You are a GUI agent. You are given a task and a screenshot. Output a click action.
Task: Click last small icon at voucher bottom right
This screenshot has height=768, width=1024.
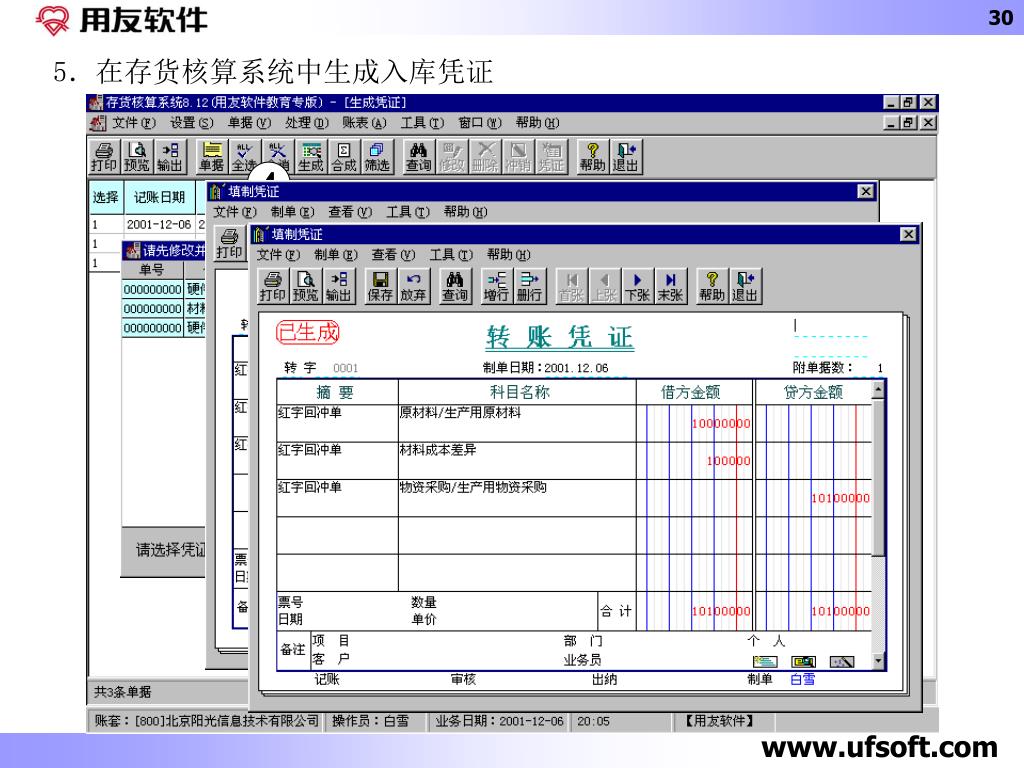pyautogui.click(x=842, y=662)
